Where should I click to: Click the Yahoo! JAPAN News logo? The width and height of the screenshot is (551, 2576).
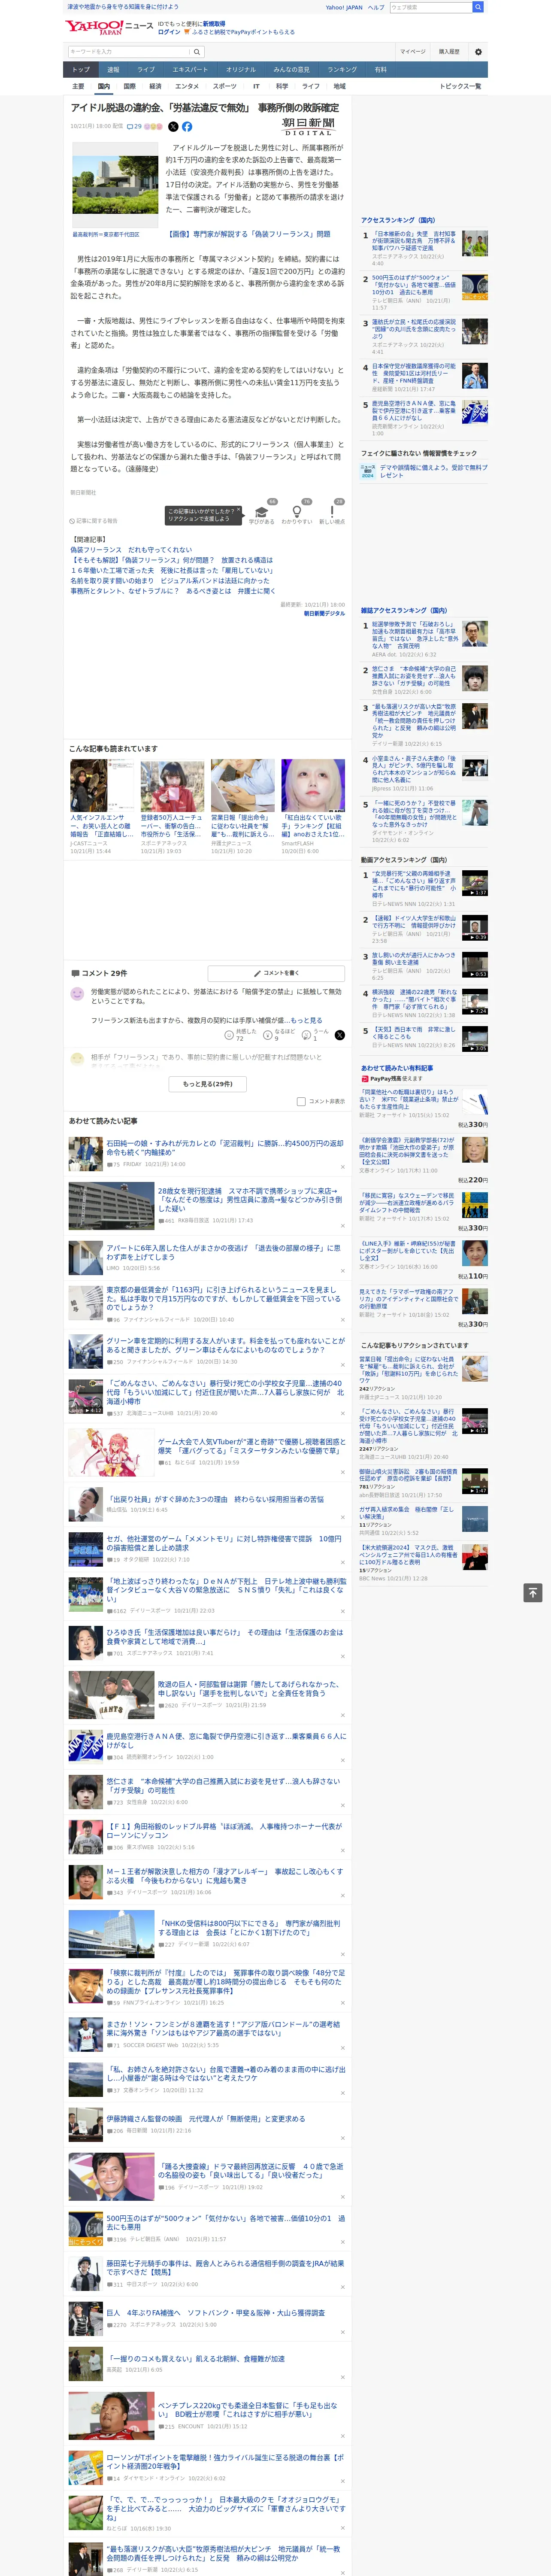[x=109, y=27]
